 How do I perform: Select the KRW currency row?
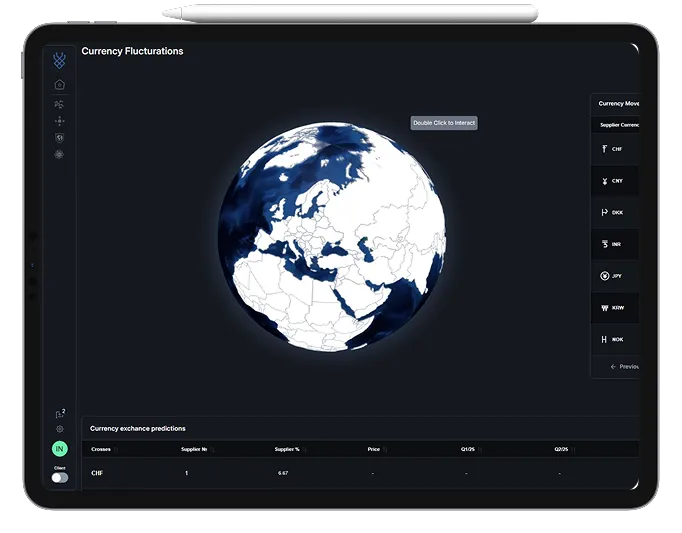[x=615, y=308]
